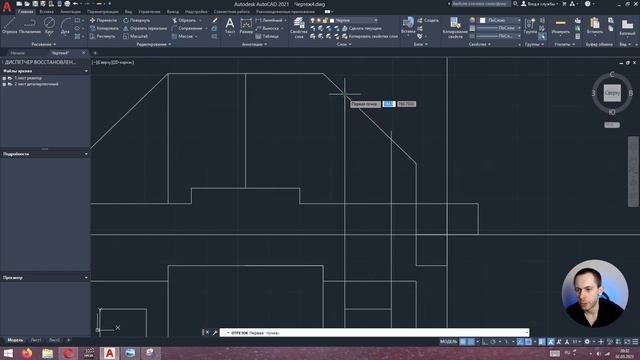Toggle polar tracking in status bar
Viewport: 640px width, 360px height.
pyautogui.click(x=493, y=342)
